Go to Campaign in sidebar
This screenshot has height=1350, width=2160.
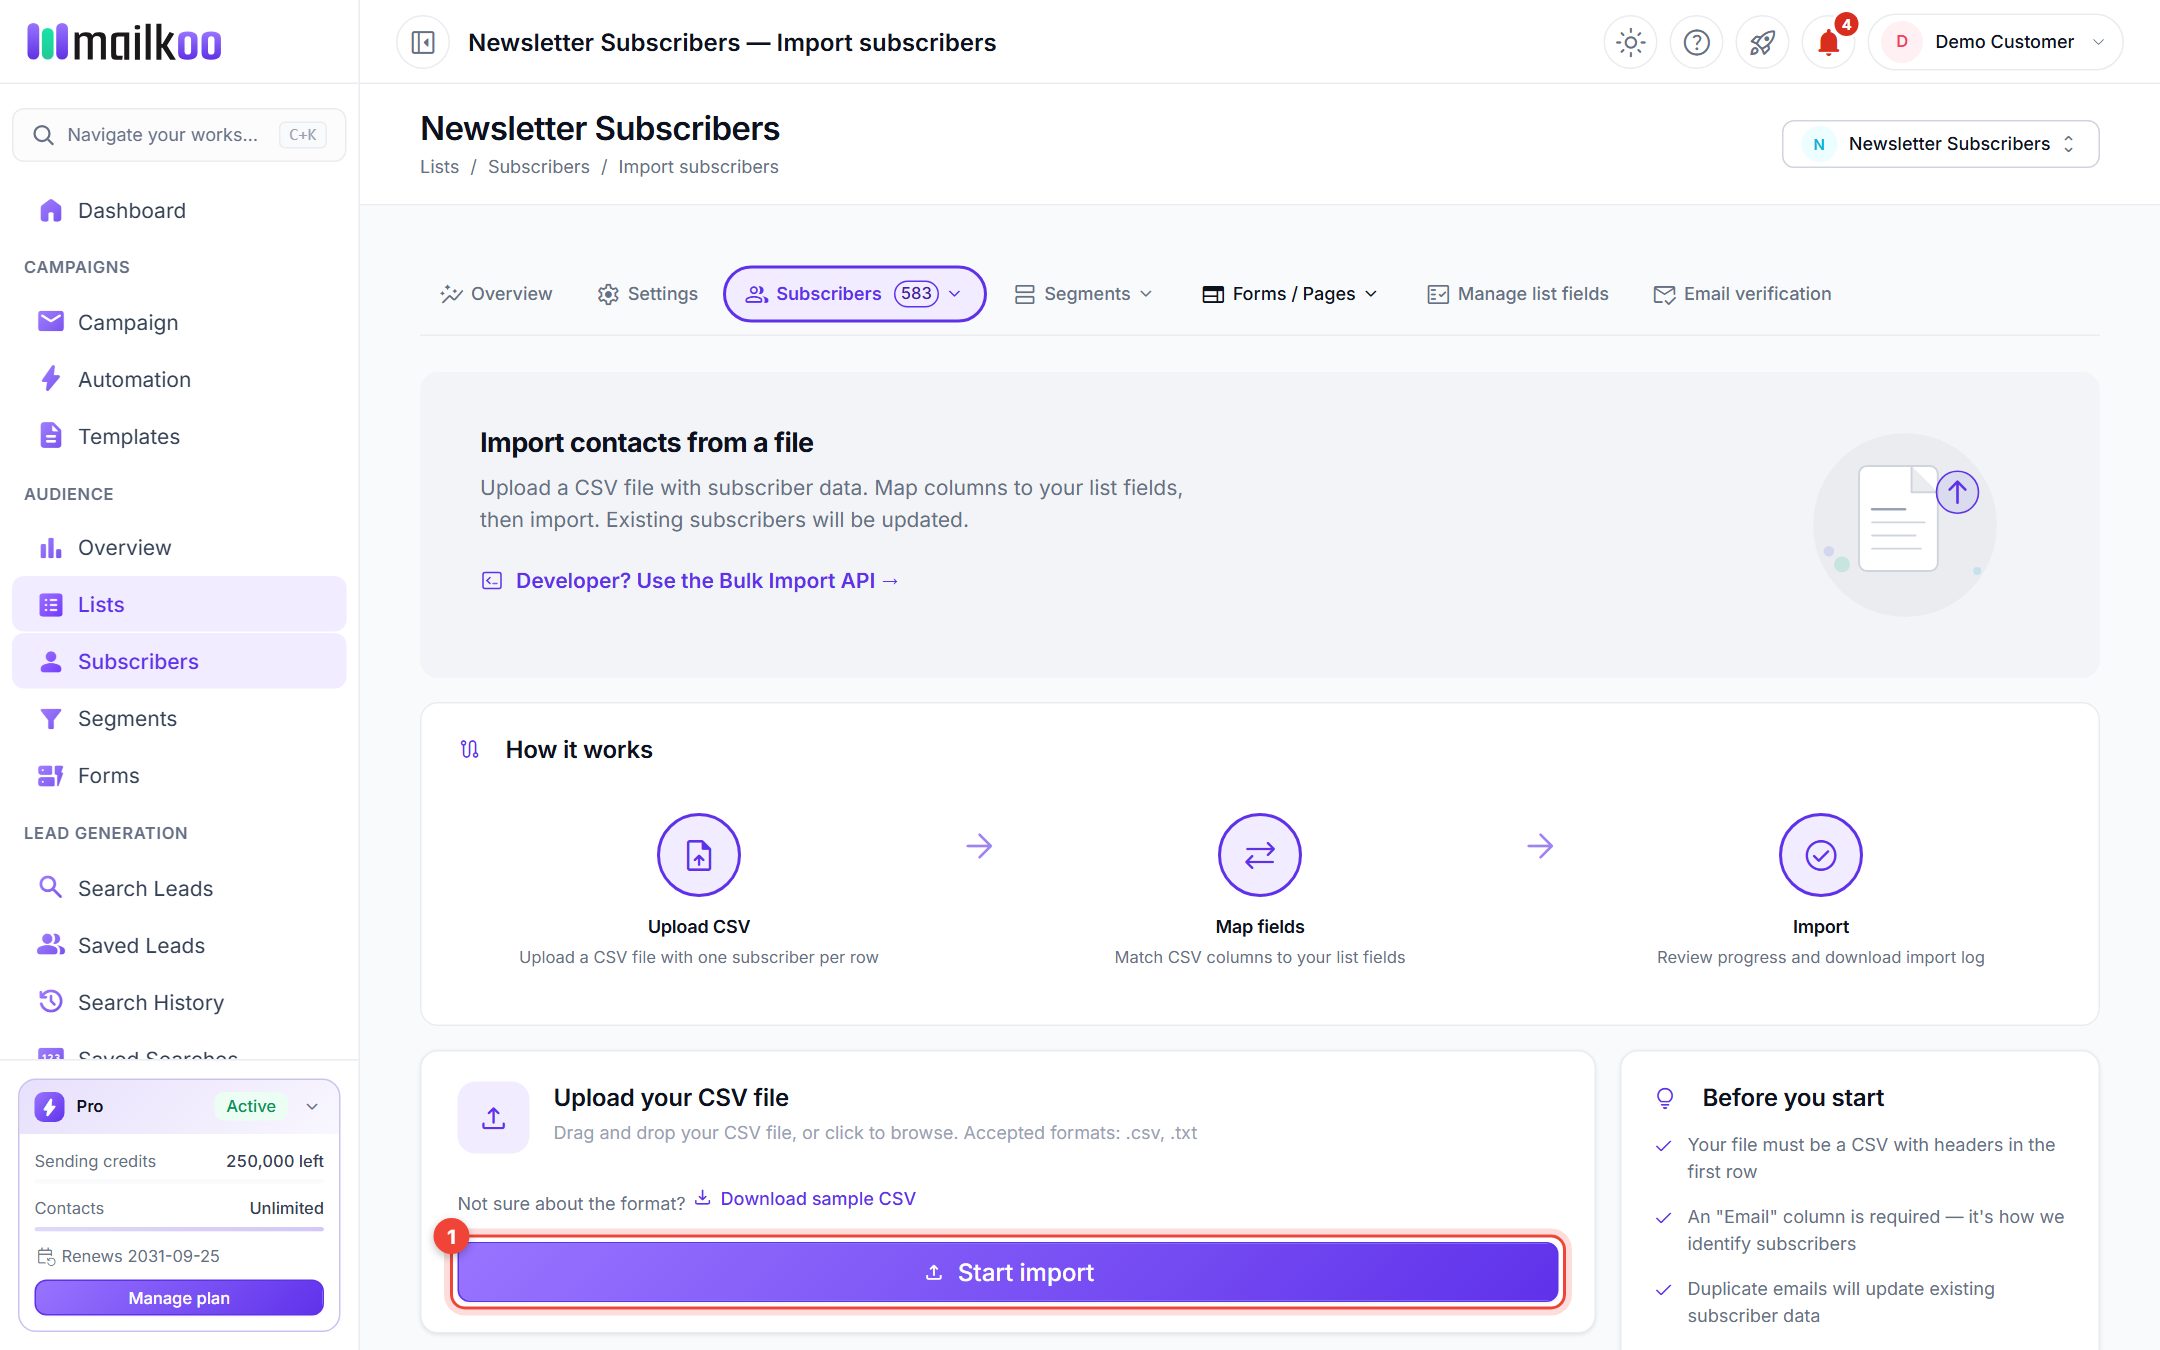[x=179, y=322]
